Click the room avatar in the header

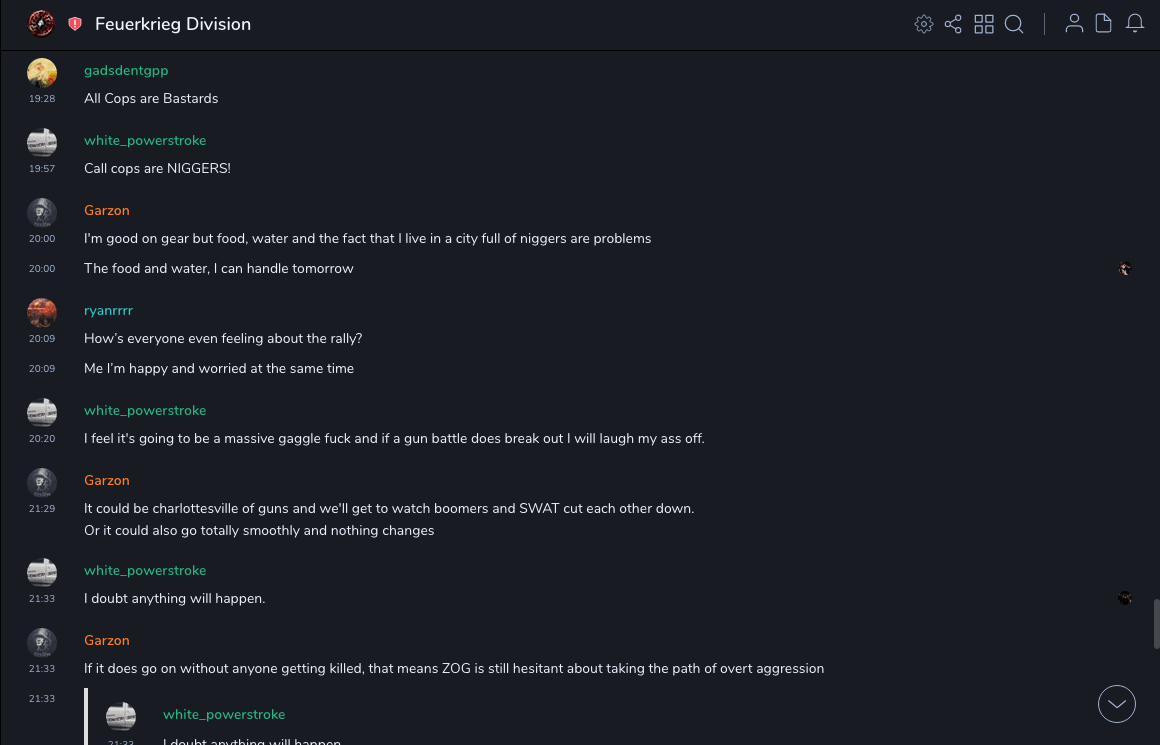point(41,24)
